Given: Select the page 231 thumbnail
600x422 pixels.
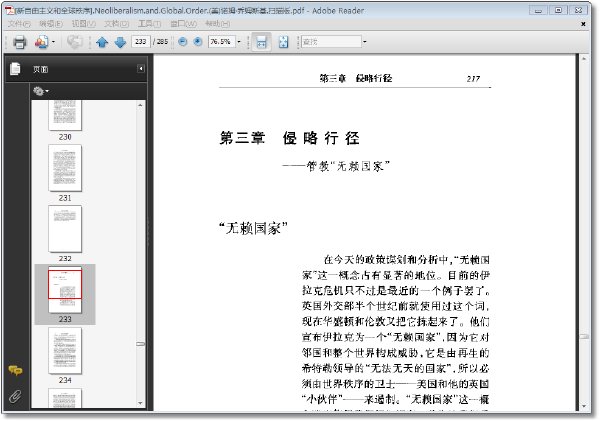Looking at the screenshot, I should pyautogui.click(x=65, y=168).
